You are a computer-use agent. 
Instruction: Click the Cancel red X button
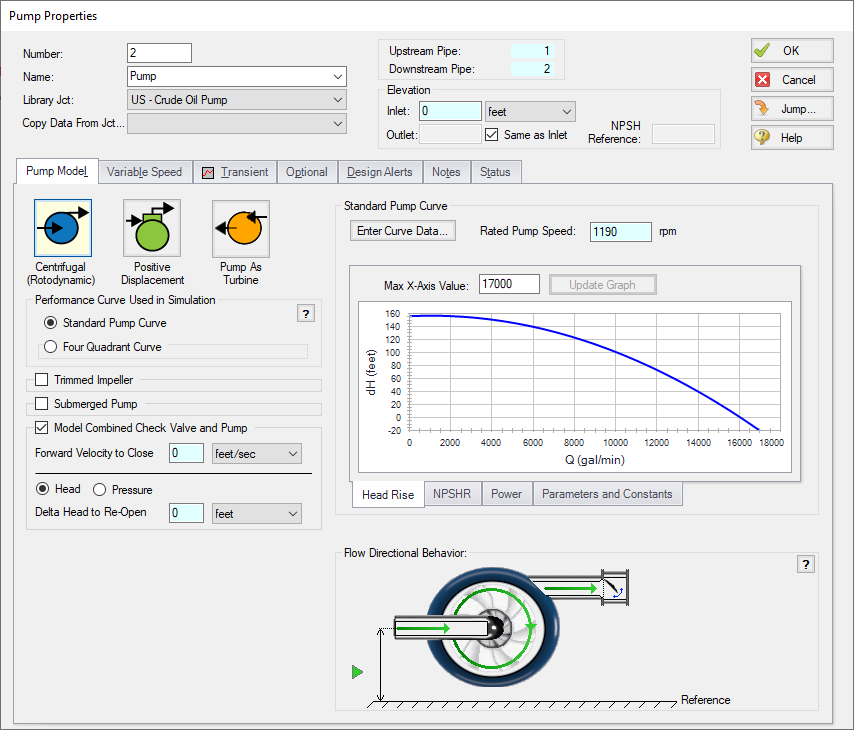pyautogui.click(x=791, y=79)
